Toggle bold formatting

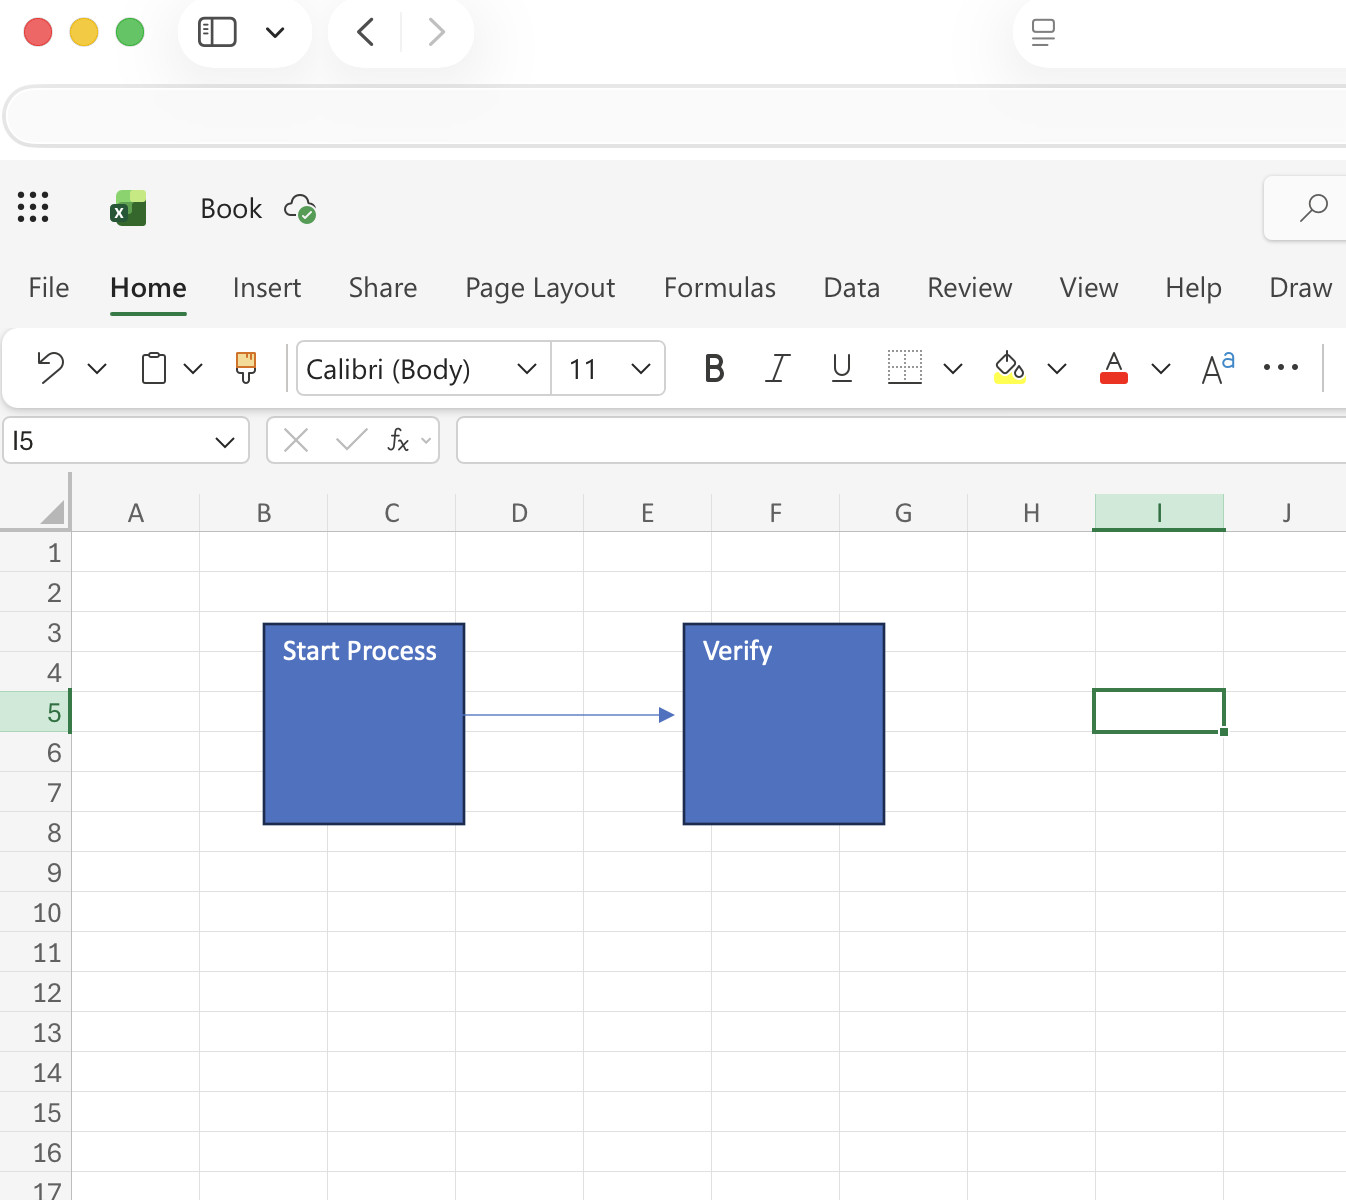714,368
